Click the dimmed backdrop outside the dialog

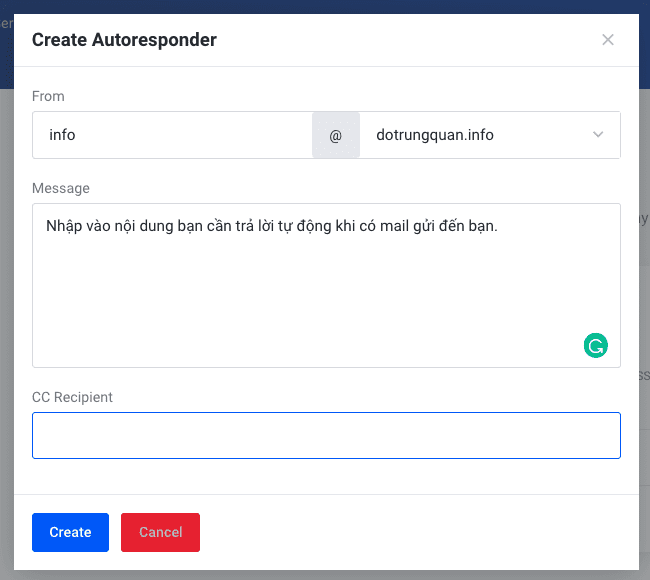point(644,300)
